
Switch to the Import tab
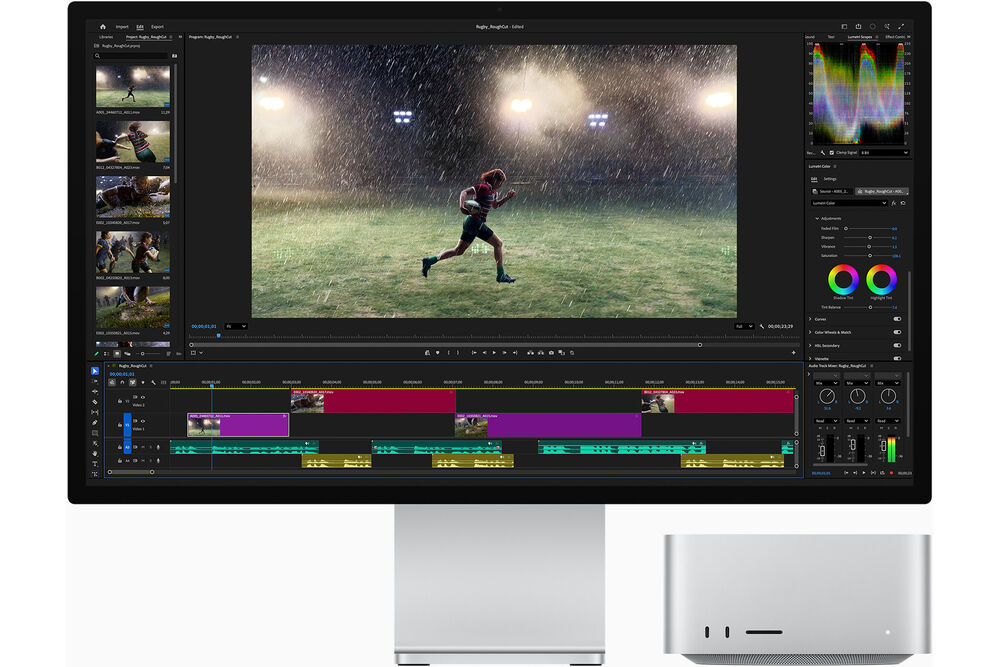click(122, 27)
